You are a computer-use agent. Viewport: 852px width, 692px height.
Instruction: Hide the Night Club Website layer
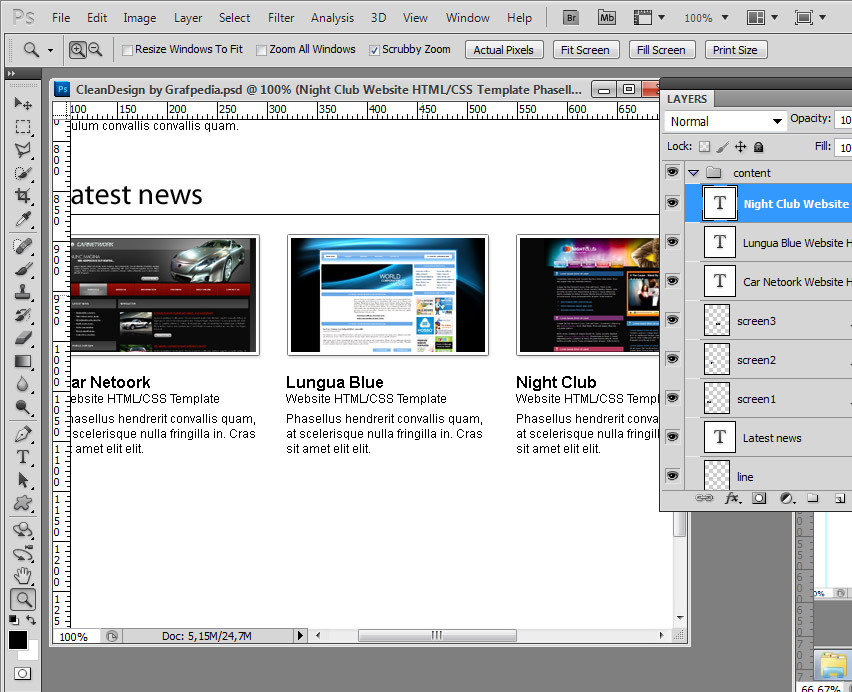[x=672, y=203]
